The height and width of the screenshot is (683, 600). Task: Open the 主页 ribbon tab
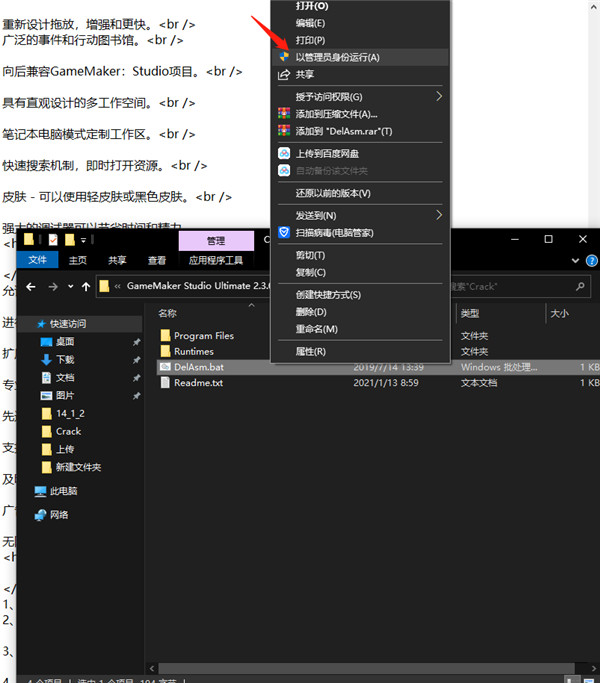[x=78, y=260]
